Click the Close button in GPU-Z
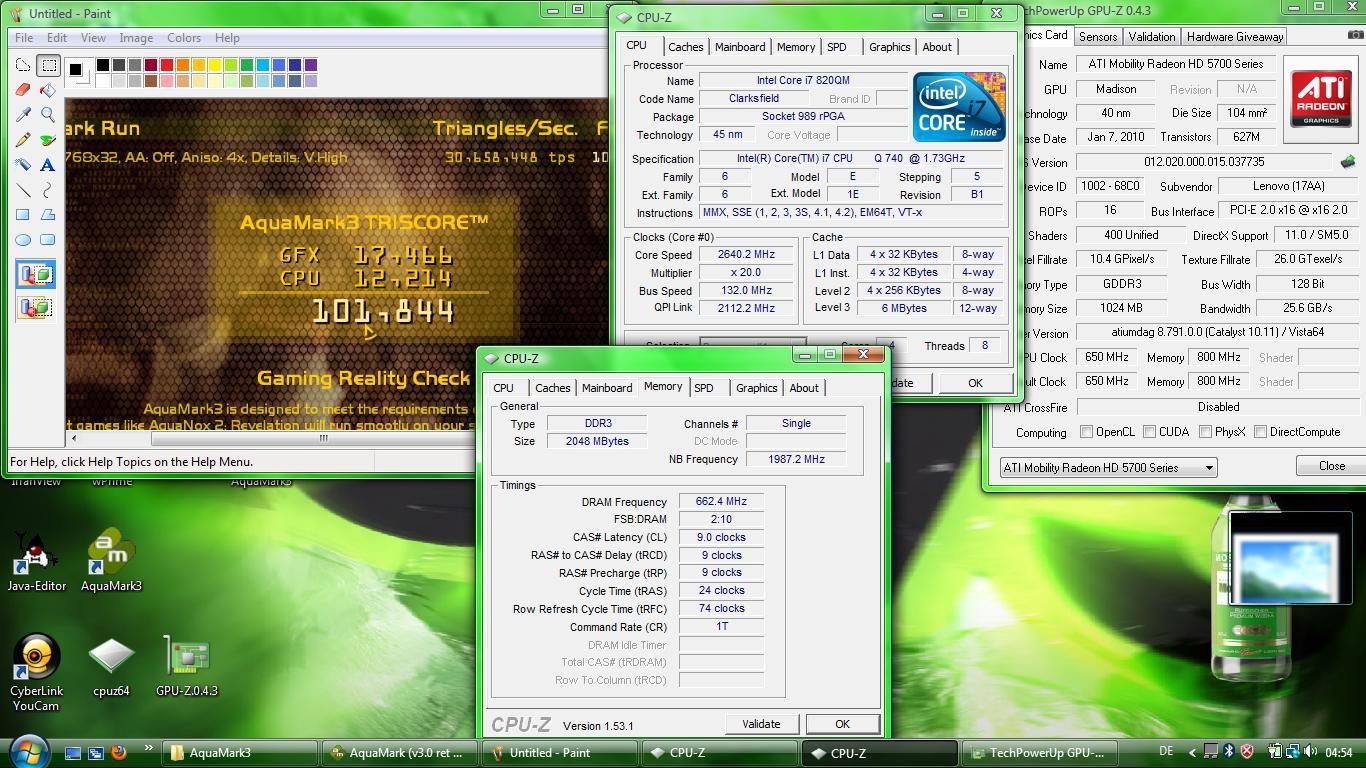Image resolution: width=1366 pixels, height=768 pixels. pos(1331,466)
